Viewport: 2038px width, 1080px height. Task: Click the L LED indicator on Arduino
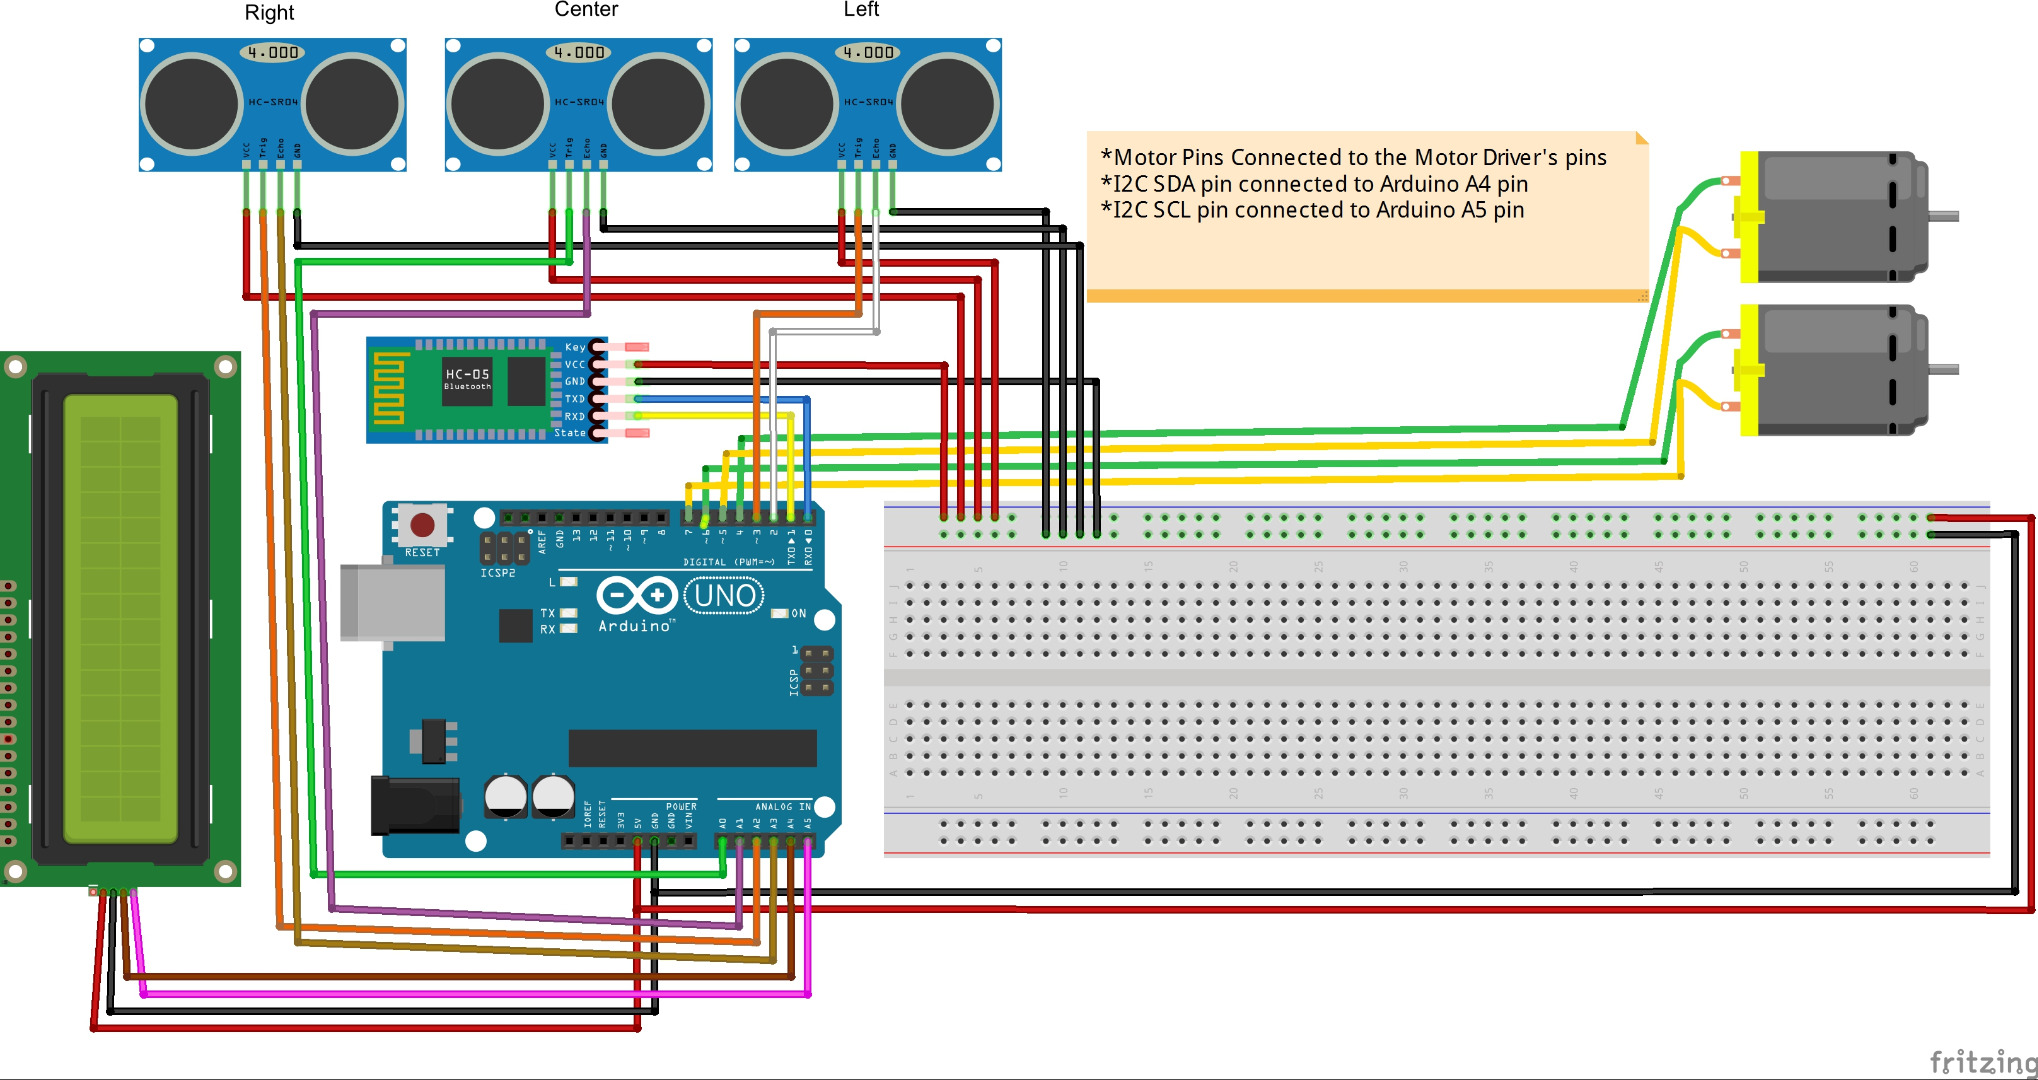click(568, 581)
